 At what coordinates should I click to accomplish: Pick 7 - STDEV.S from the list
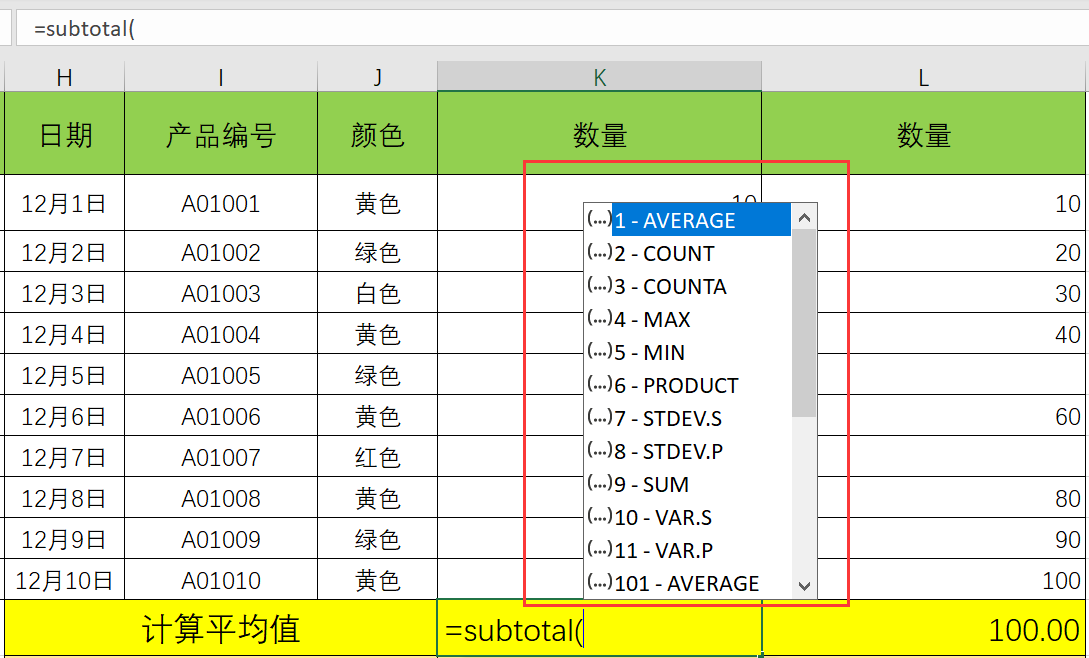point(688,418)
